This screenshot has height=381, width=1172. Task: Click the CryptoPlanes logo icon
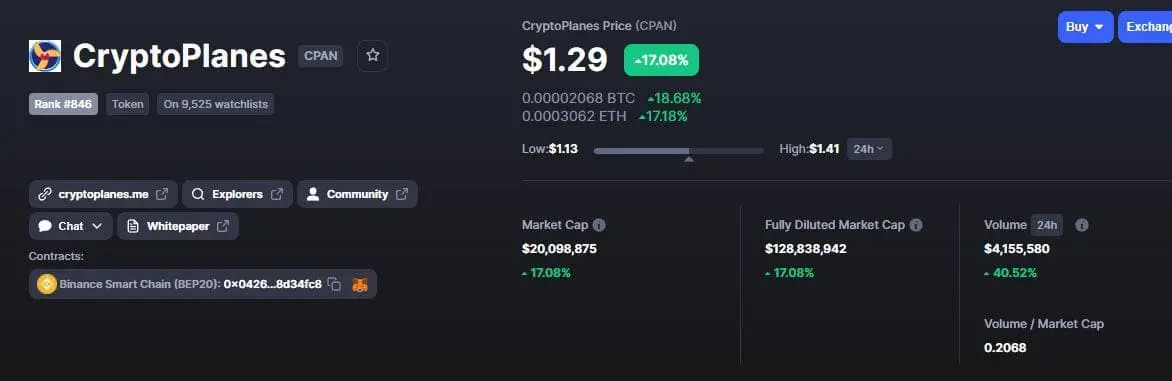point(45,56)
